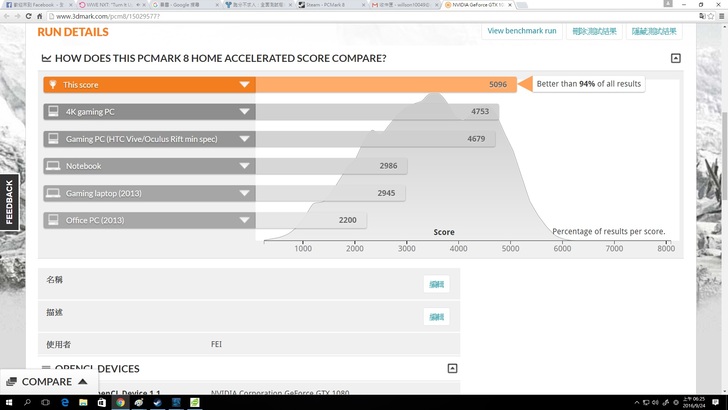728x410 pixels.
Task: Click the volume icon in the system tray
Action: pos(655,403)
